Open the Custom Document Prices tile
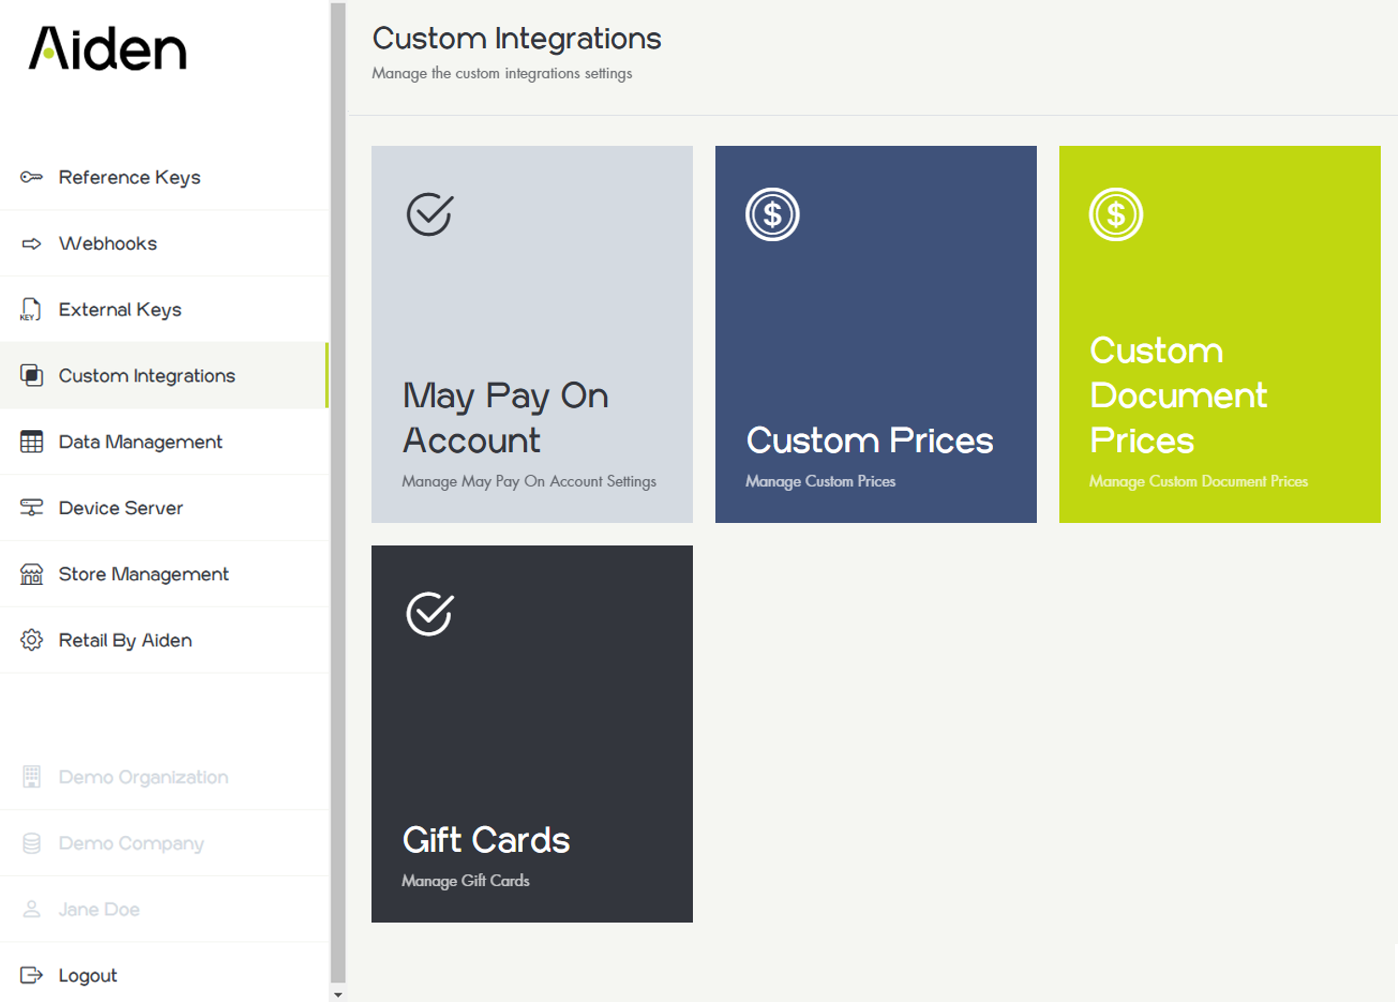This screenshot has width=1398, height=1002. click(x=1219, y=334)
